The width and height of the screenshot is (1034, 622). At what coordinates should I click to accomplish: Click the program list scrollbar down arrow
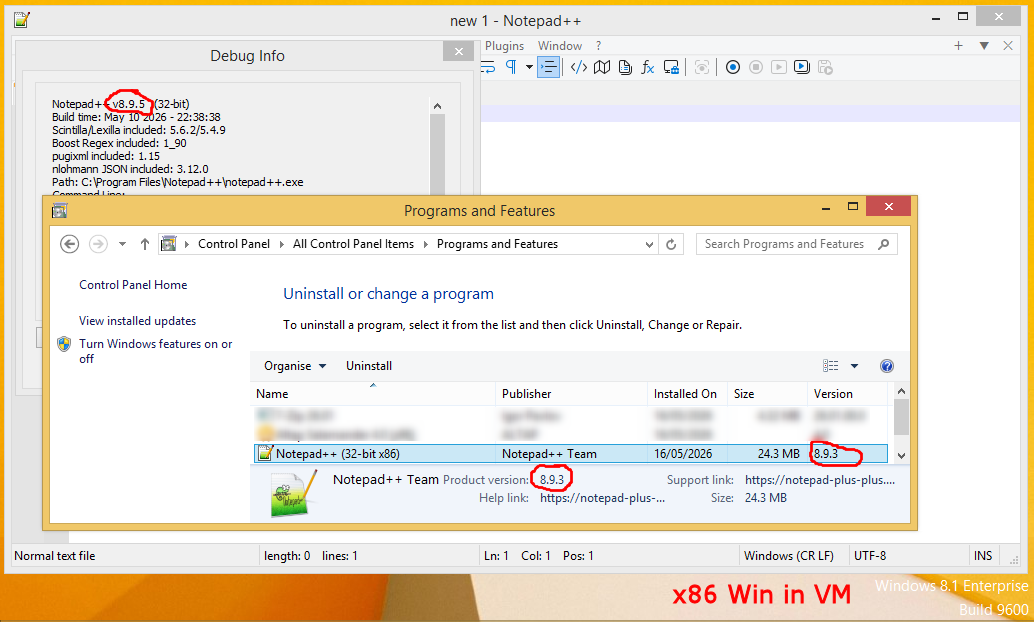[901, 455]
